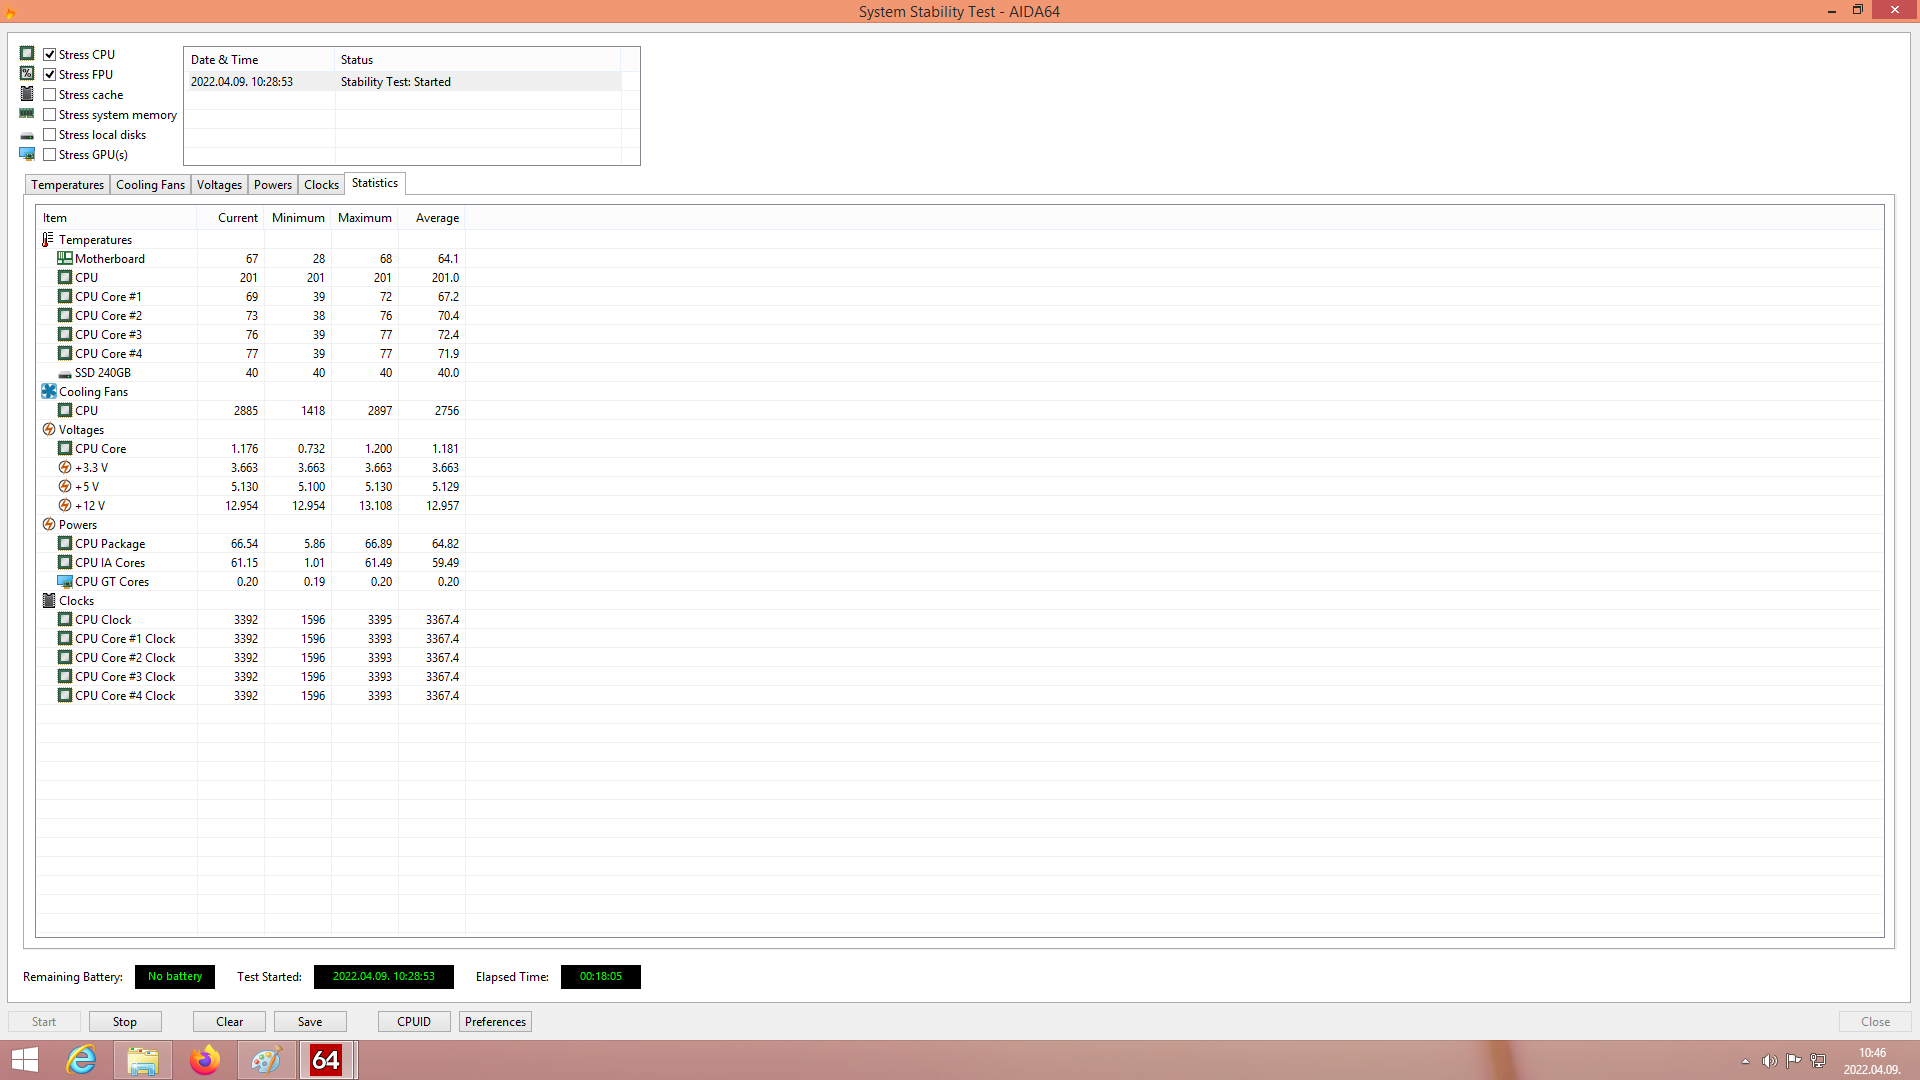The image size is (1920, 1080).
Task: Click the Maximum column header
Action: (365, 218)
